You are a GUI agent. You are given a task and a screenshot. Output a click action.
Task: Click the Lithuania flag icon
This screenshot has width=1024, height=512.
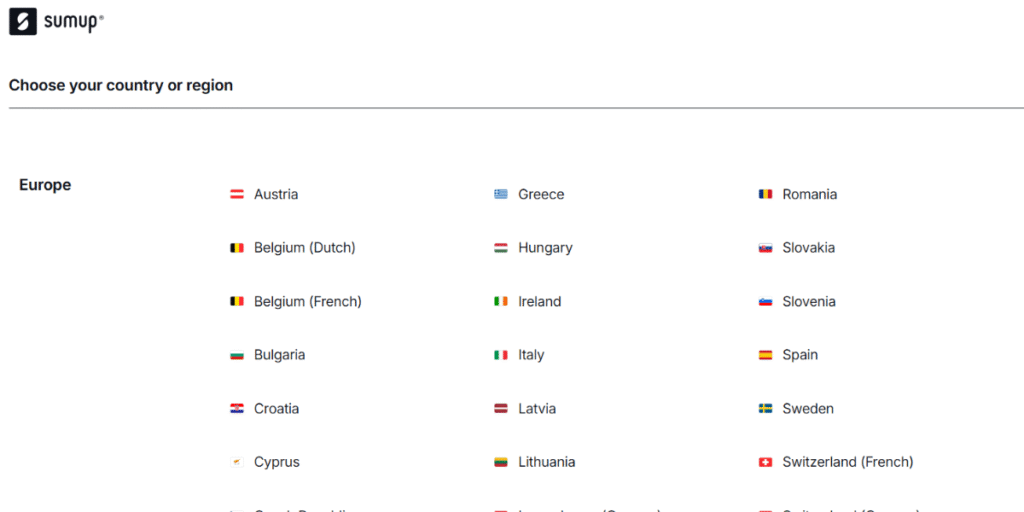point(501,462)
